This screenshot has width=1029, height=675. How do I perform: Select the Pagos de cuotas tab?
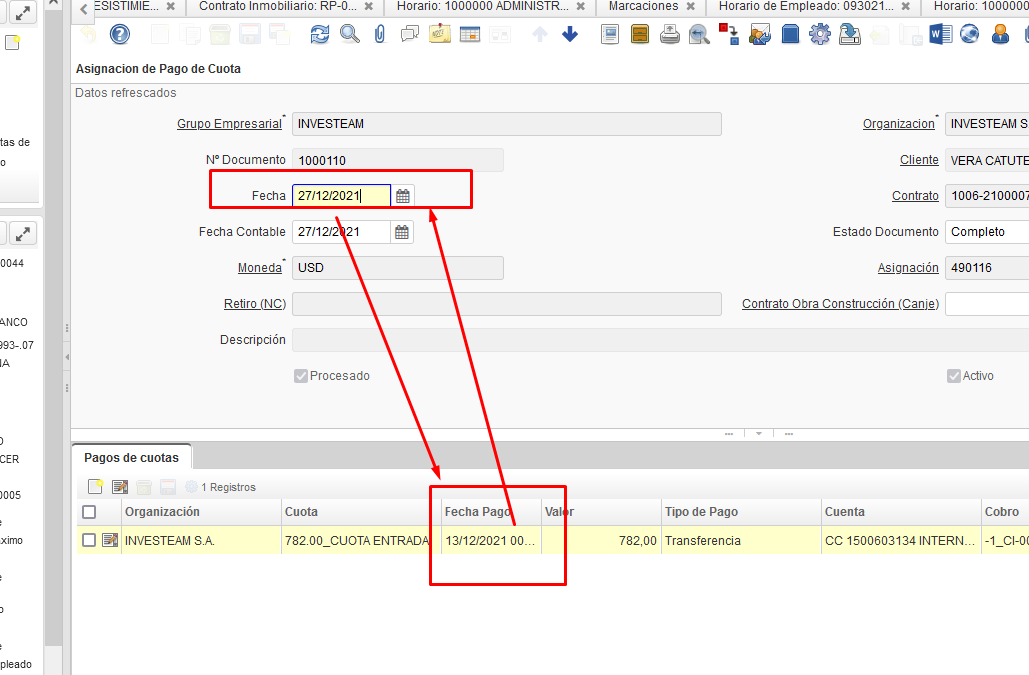click(131, 458)
